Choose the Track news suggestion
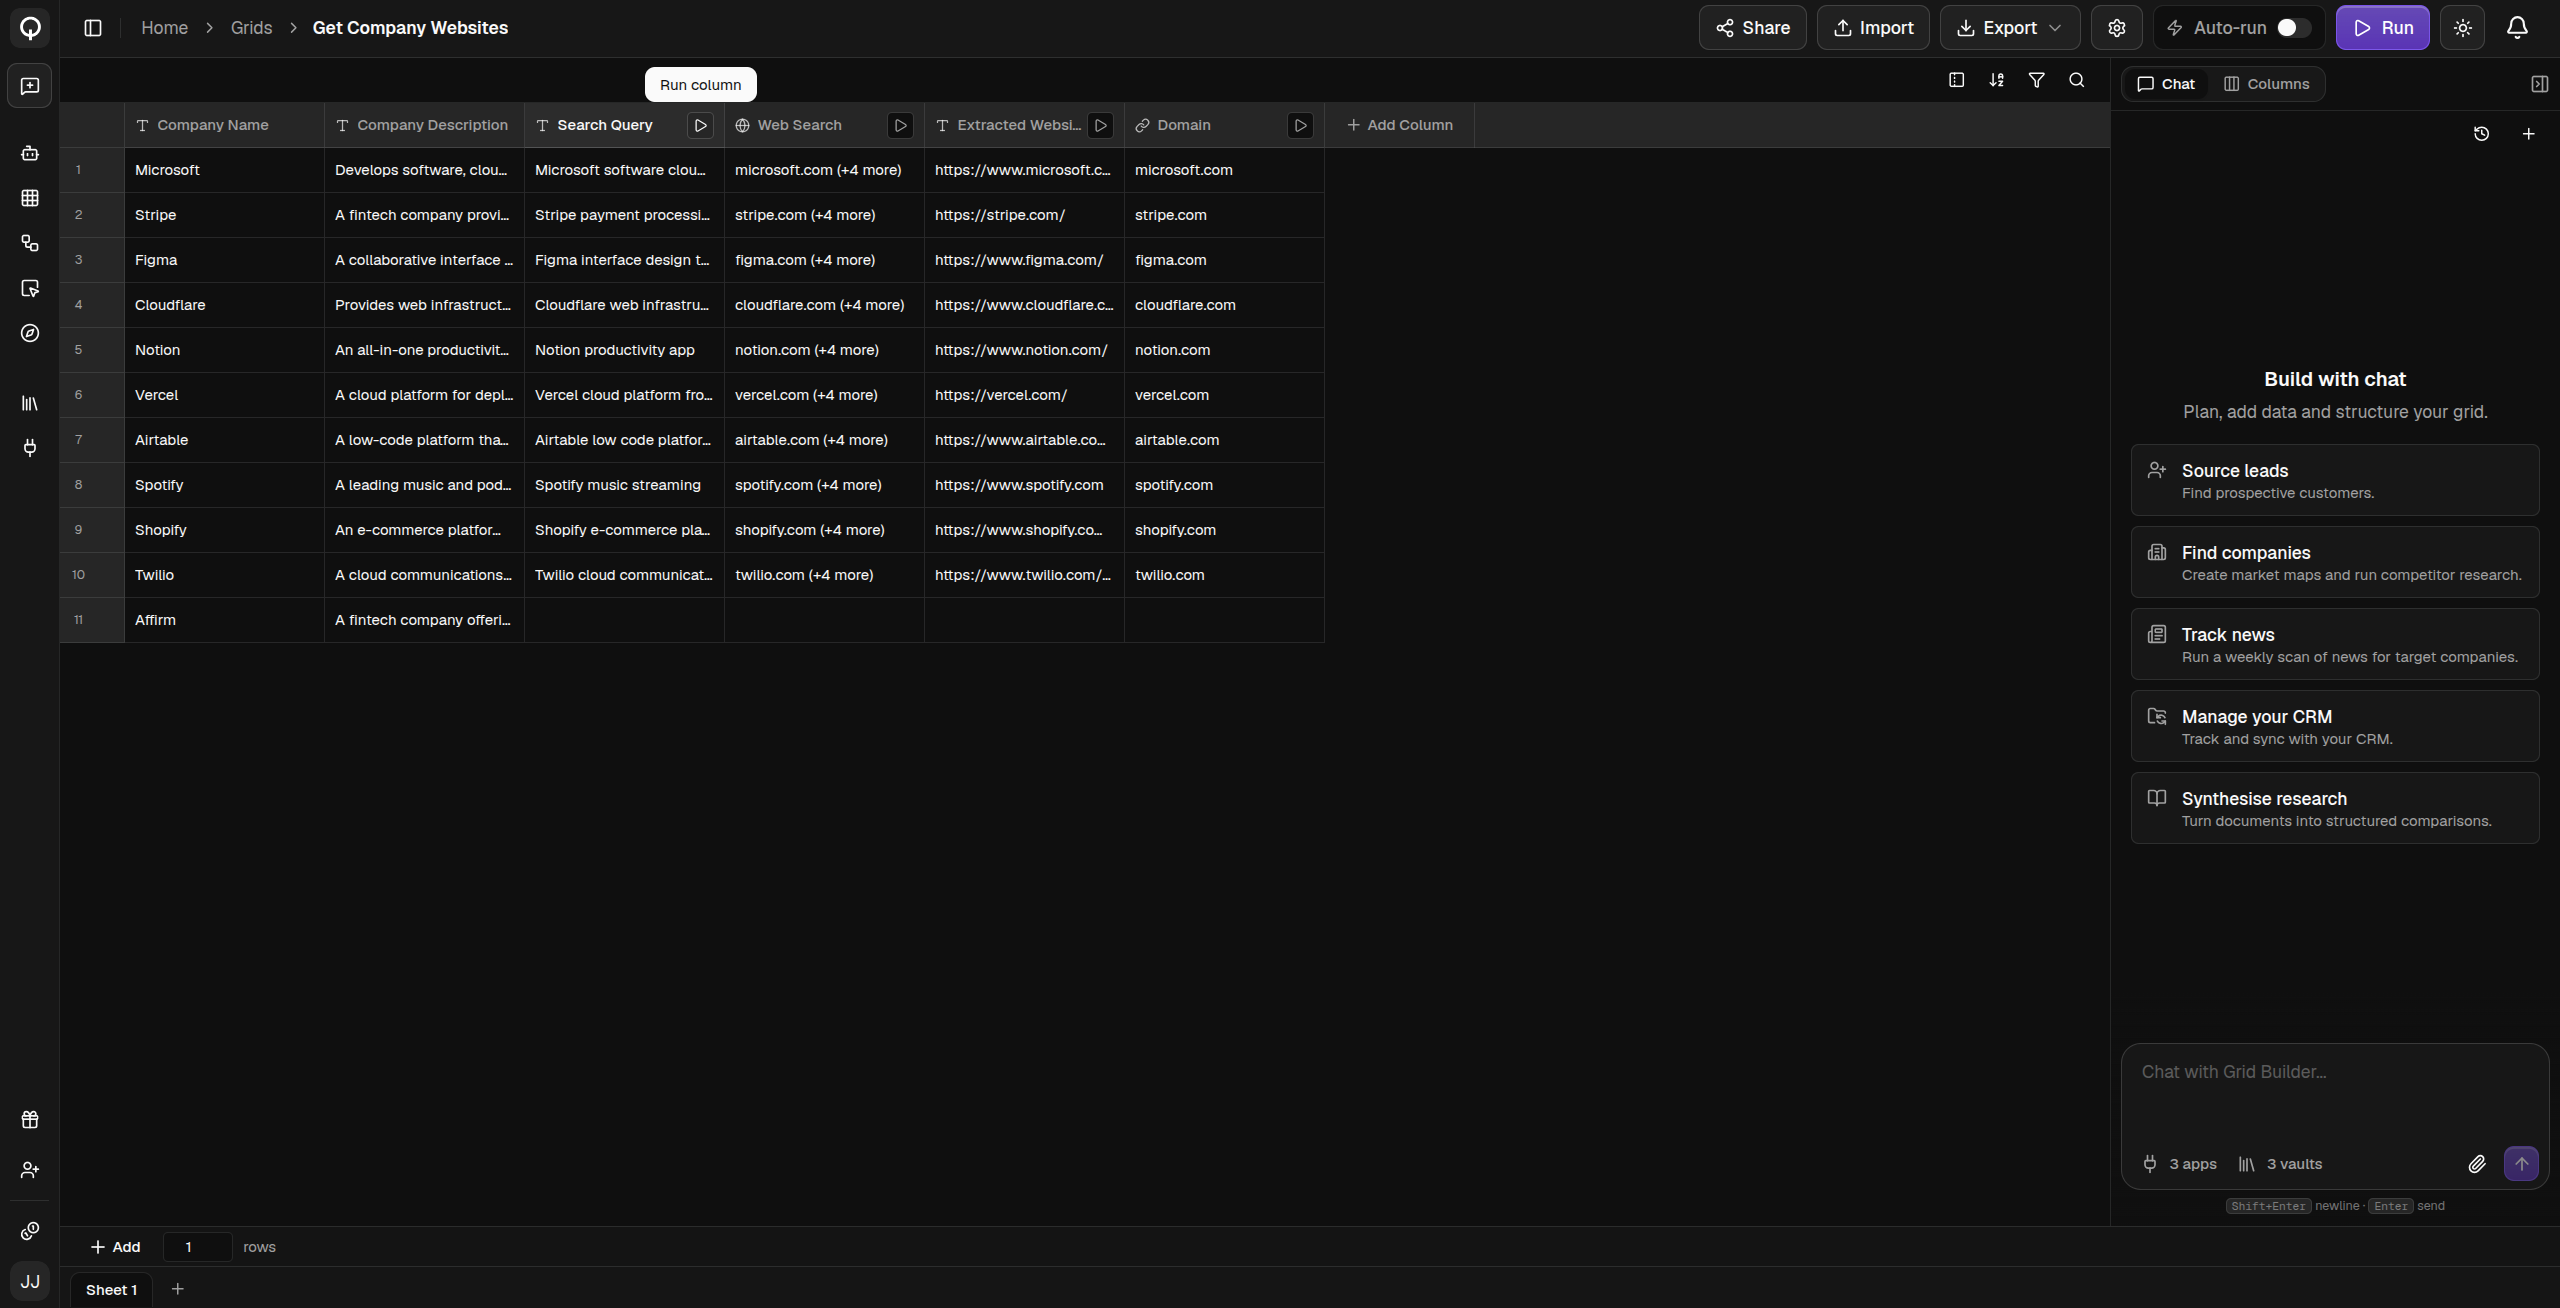The width and height of the screenshot is (2560, 1308). tap(2334, 644)
